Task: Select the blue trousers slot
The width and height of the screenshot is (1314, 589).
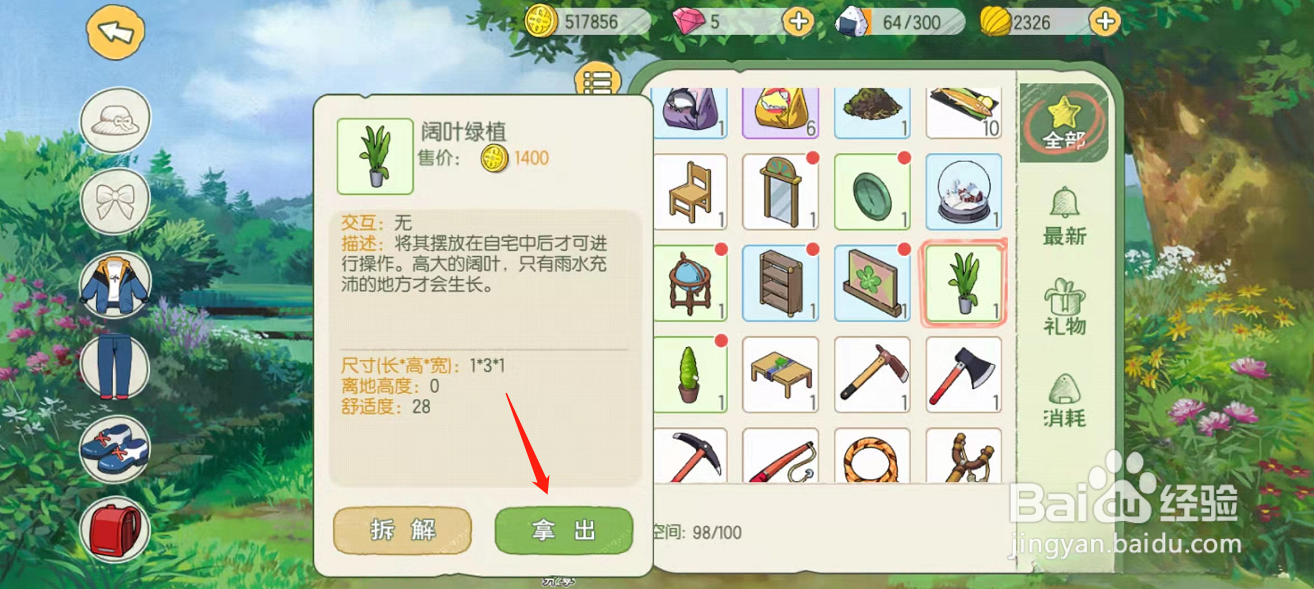Action: 115,367
